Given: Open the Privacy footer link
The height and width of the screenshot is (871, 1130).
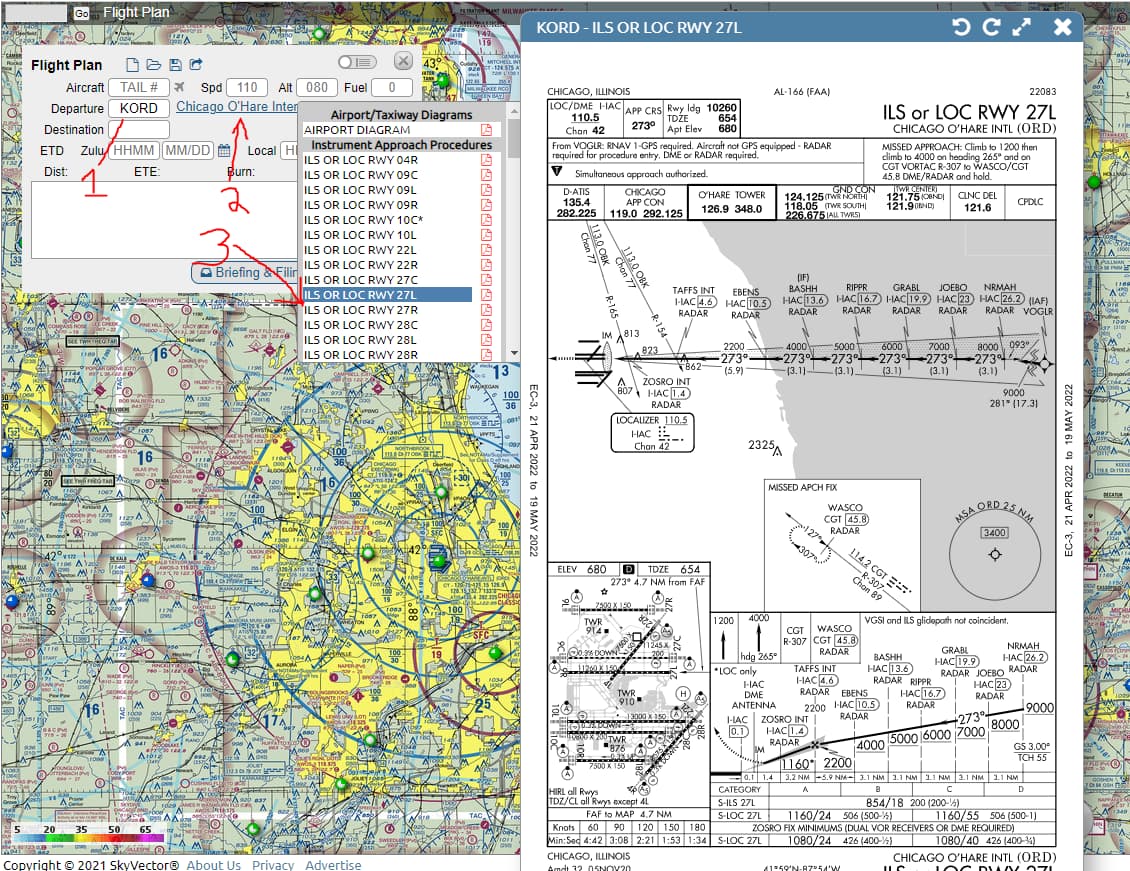Looking at the screenshot, I should (272, 865).
